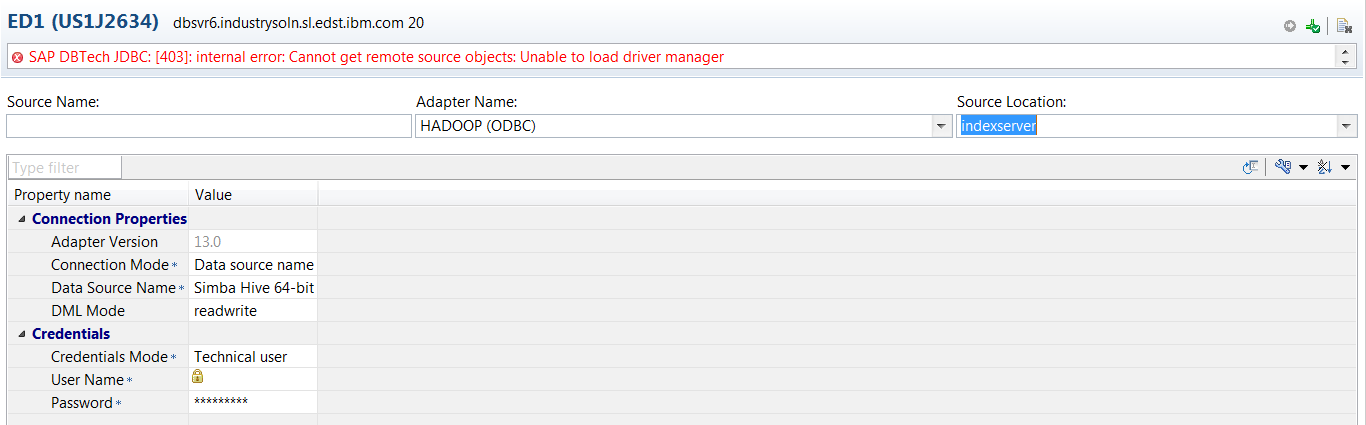Open the Source Location dropdown arrow
The height and width of the screenshot is (425, 1366).
point(1347,126)
